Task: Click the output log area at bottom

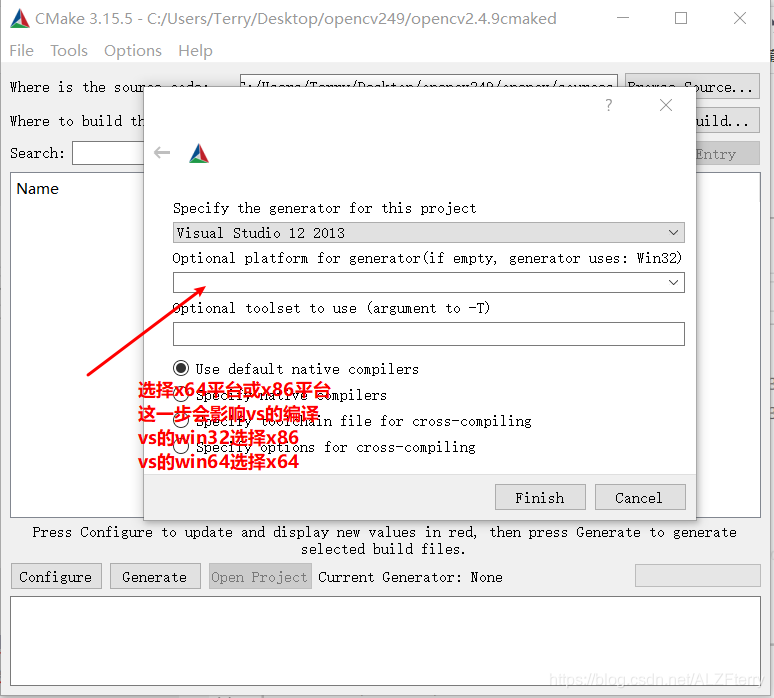Action: [386, 641]
